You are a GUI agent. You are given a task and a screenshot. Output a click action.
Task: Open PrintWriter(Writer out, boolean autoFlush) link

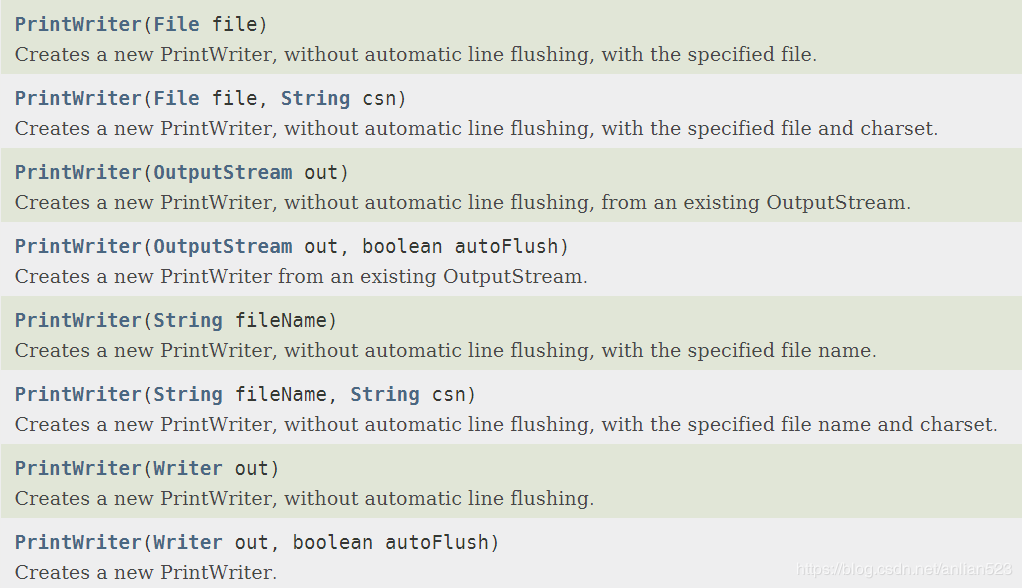(x=78, y=542)
